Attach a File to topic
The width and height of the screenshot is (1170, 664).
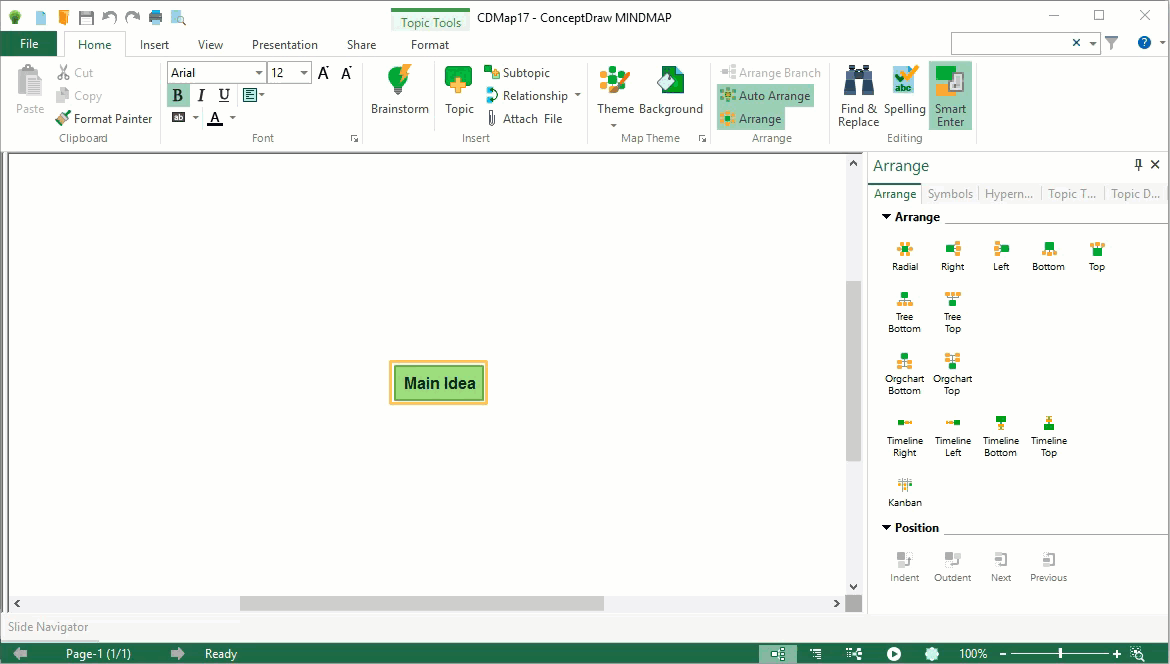coord(525,119)
